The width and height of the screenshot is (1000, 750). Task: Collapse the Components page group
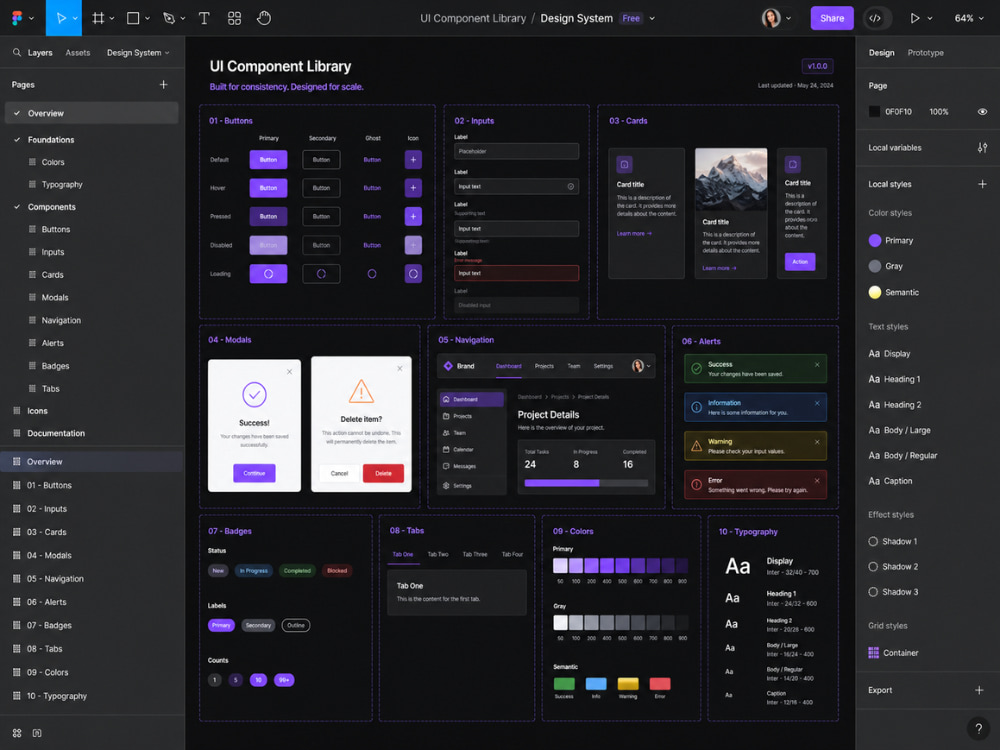[17, 207]
